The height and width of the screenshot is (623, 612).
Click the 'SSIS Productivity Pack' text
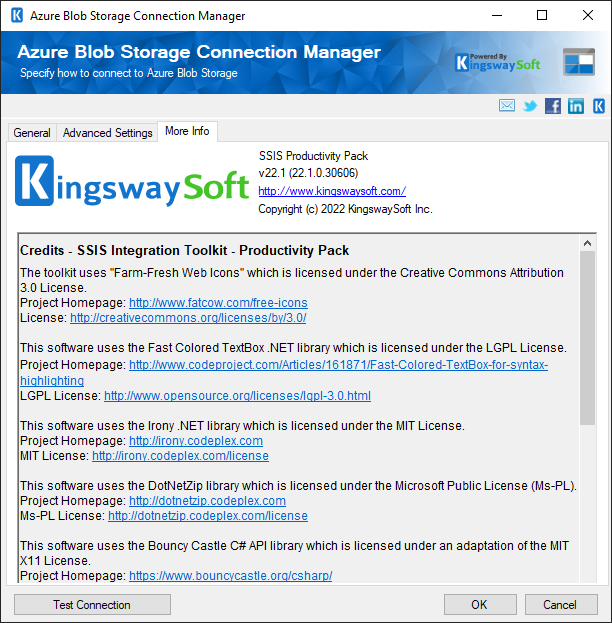(313, 156)
